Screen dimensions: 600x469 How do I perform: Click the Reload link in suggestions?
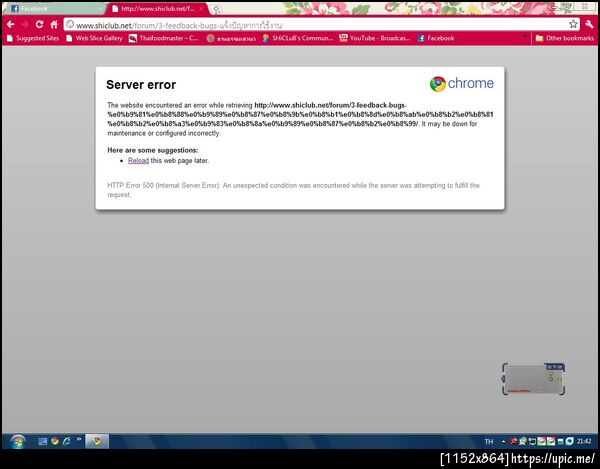[x=138, y=161]
